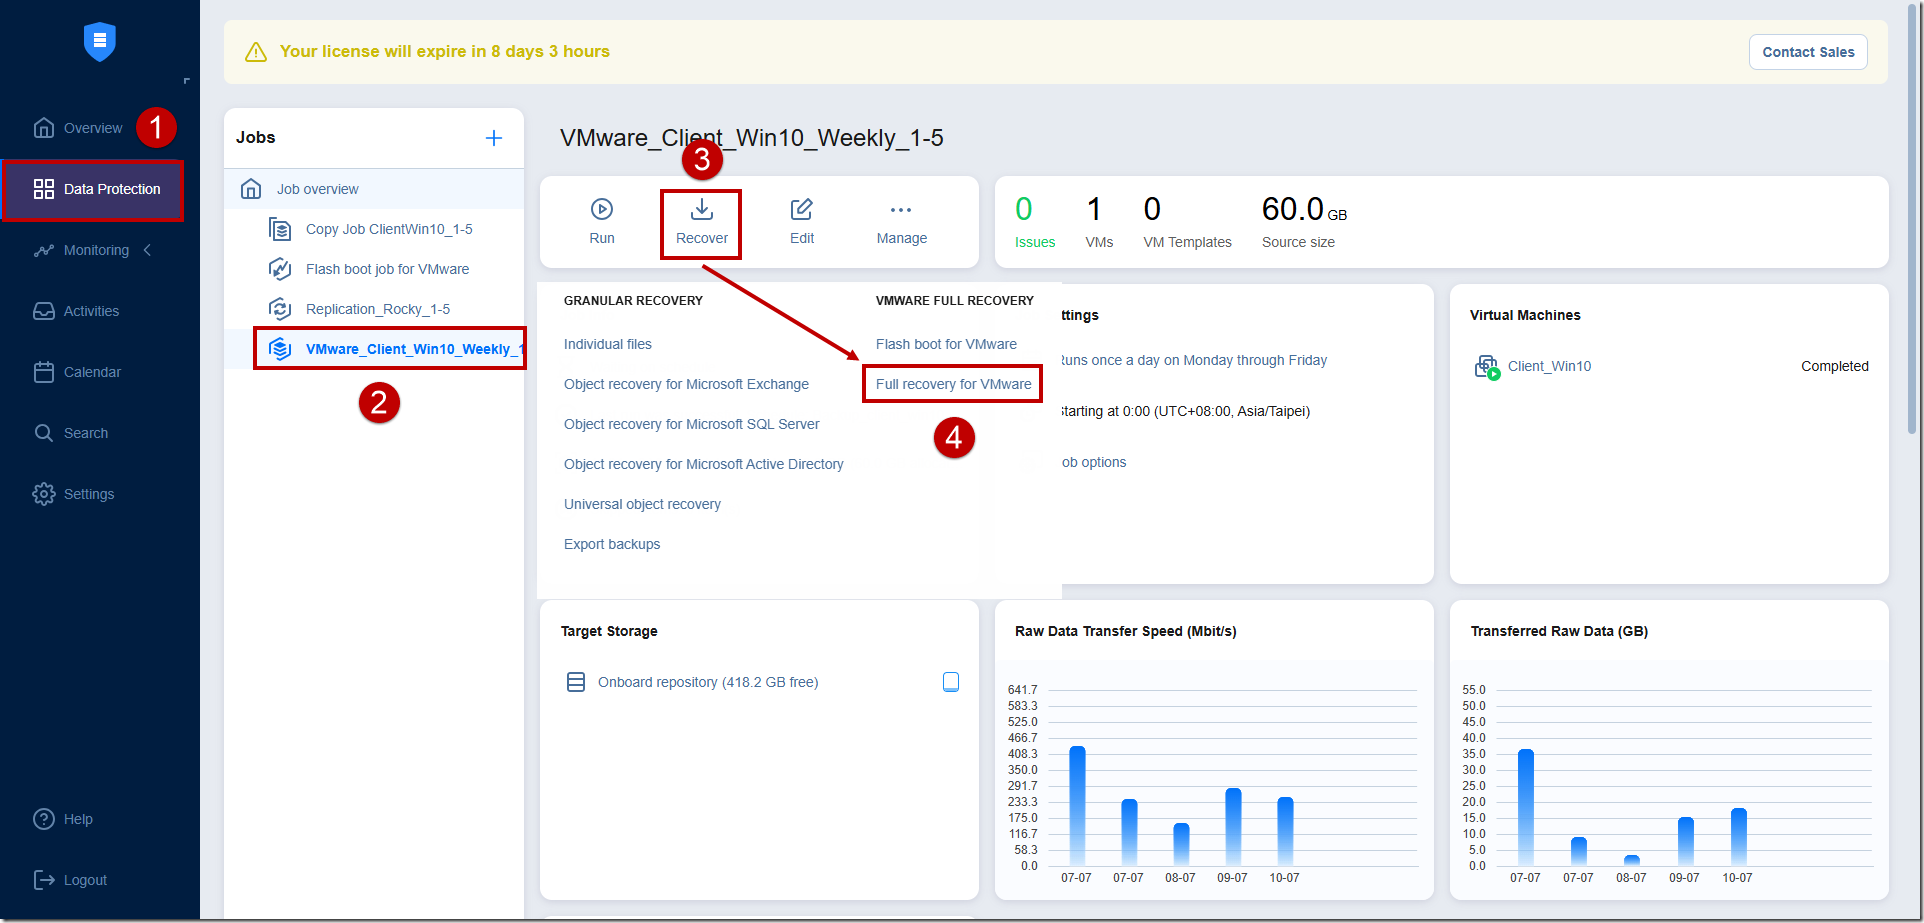
Task: Click the Target Storage heading
Action: coord(609,631)
